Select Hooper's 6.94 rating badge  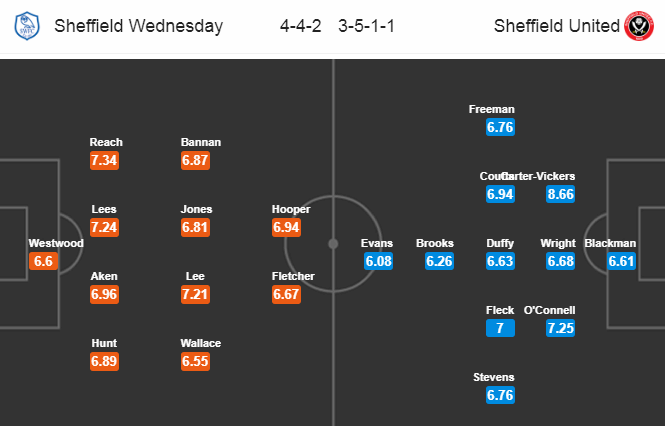(286, 227)
